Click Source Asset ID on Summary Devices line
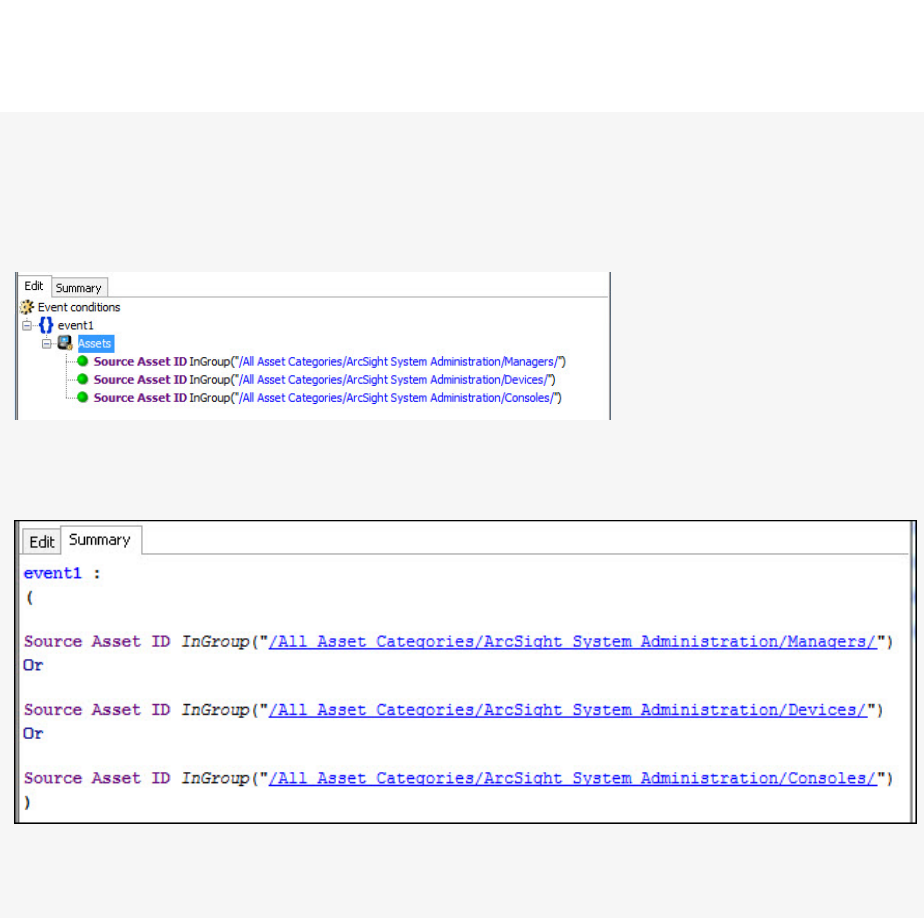Viewport: 924px width, 918px height. coord(97,710)
